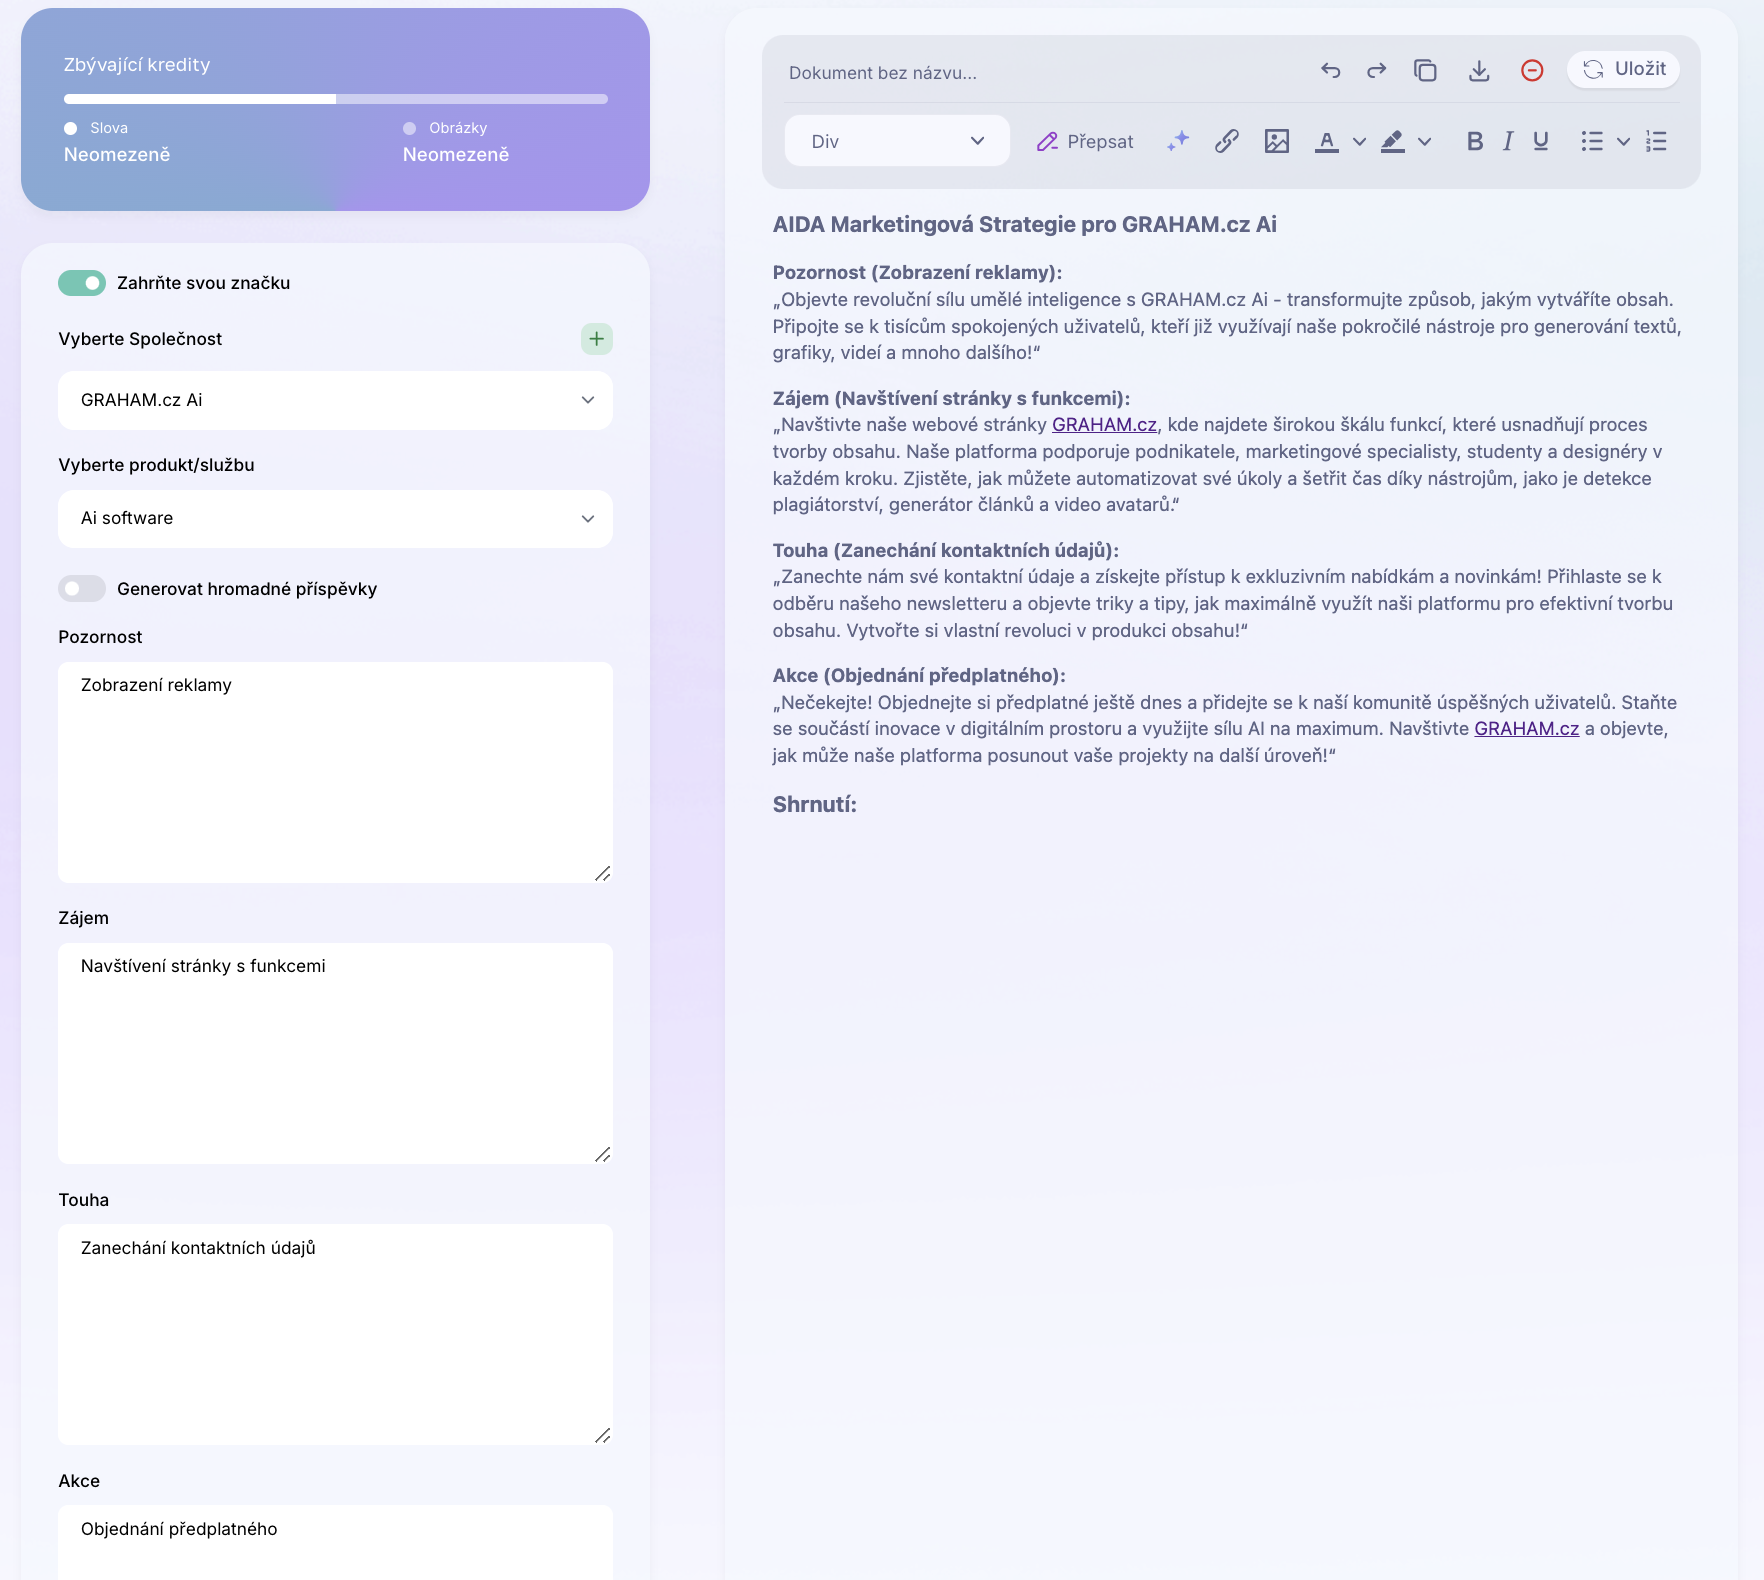Toggle underline formatting
This screenshot has height=1580, width=1764.
tap(1541, 141)
